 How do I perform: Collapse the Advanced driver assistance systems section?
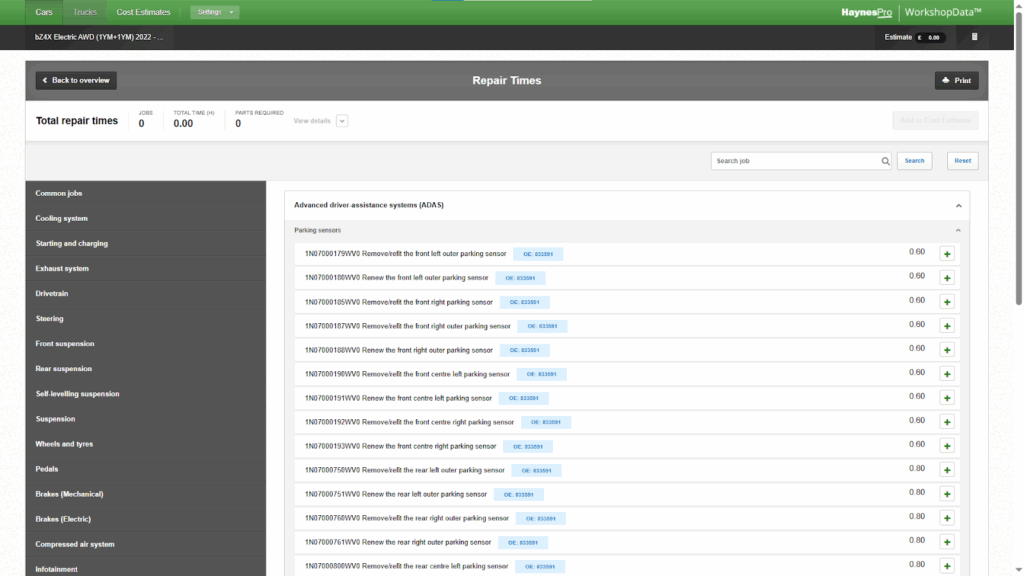tap(958, 205)
